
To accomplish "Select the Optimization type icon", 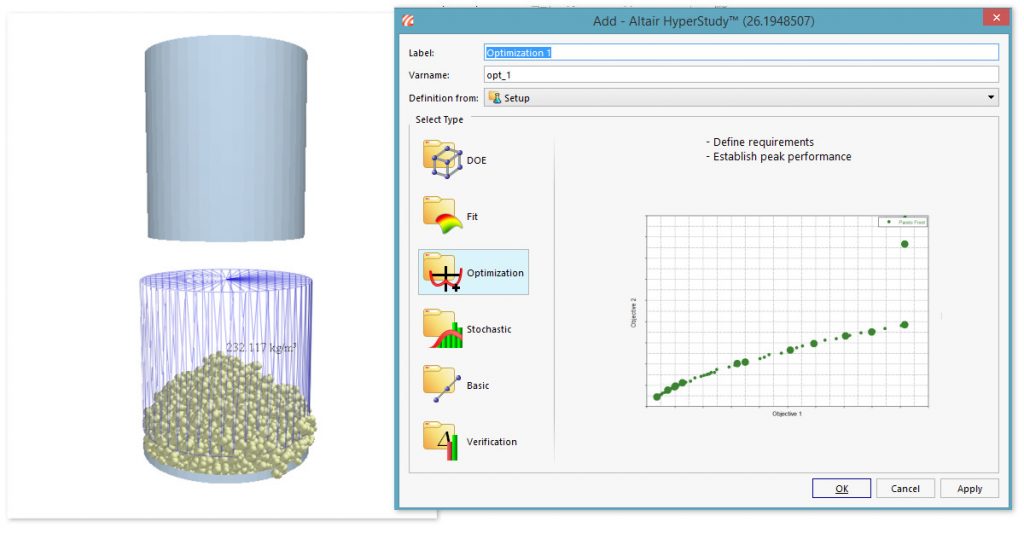I will pyautogui.click(x=442, y=272).
